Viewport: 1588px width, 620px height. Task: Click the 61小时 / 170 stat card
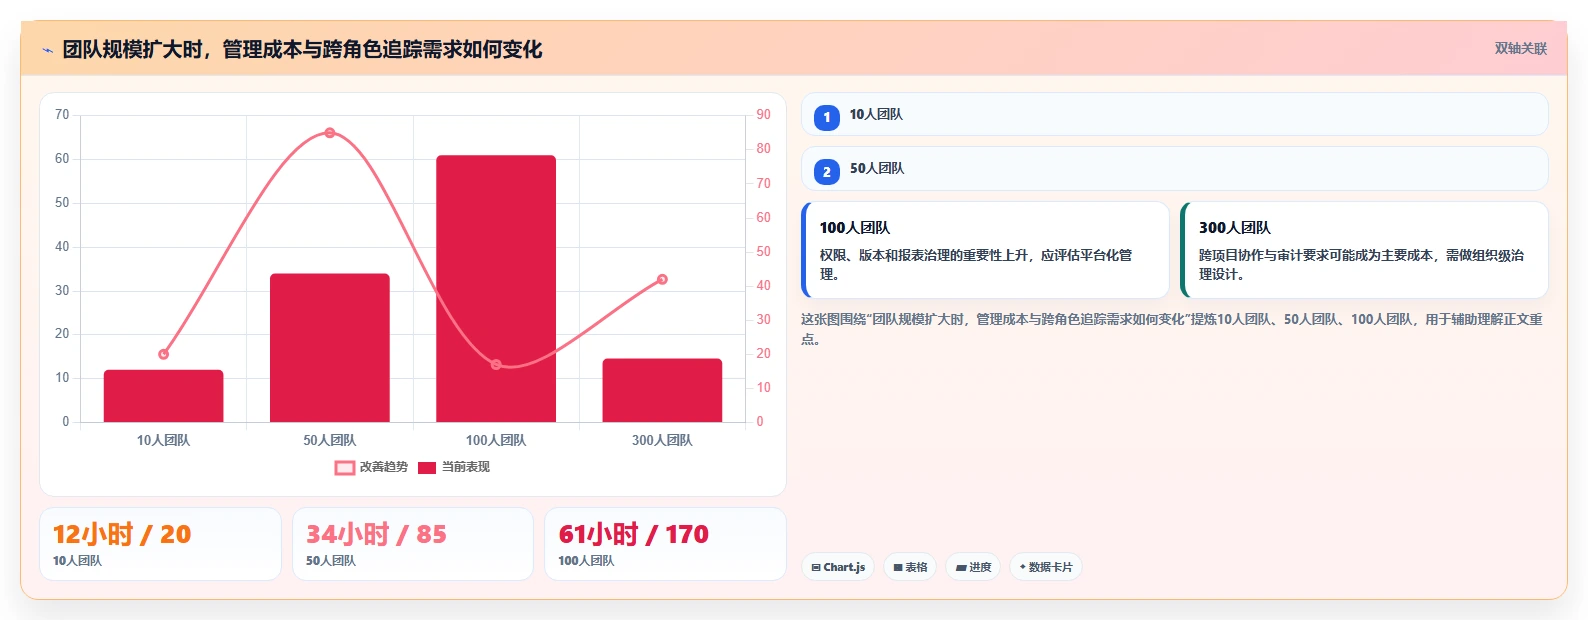pos(665,544)
